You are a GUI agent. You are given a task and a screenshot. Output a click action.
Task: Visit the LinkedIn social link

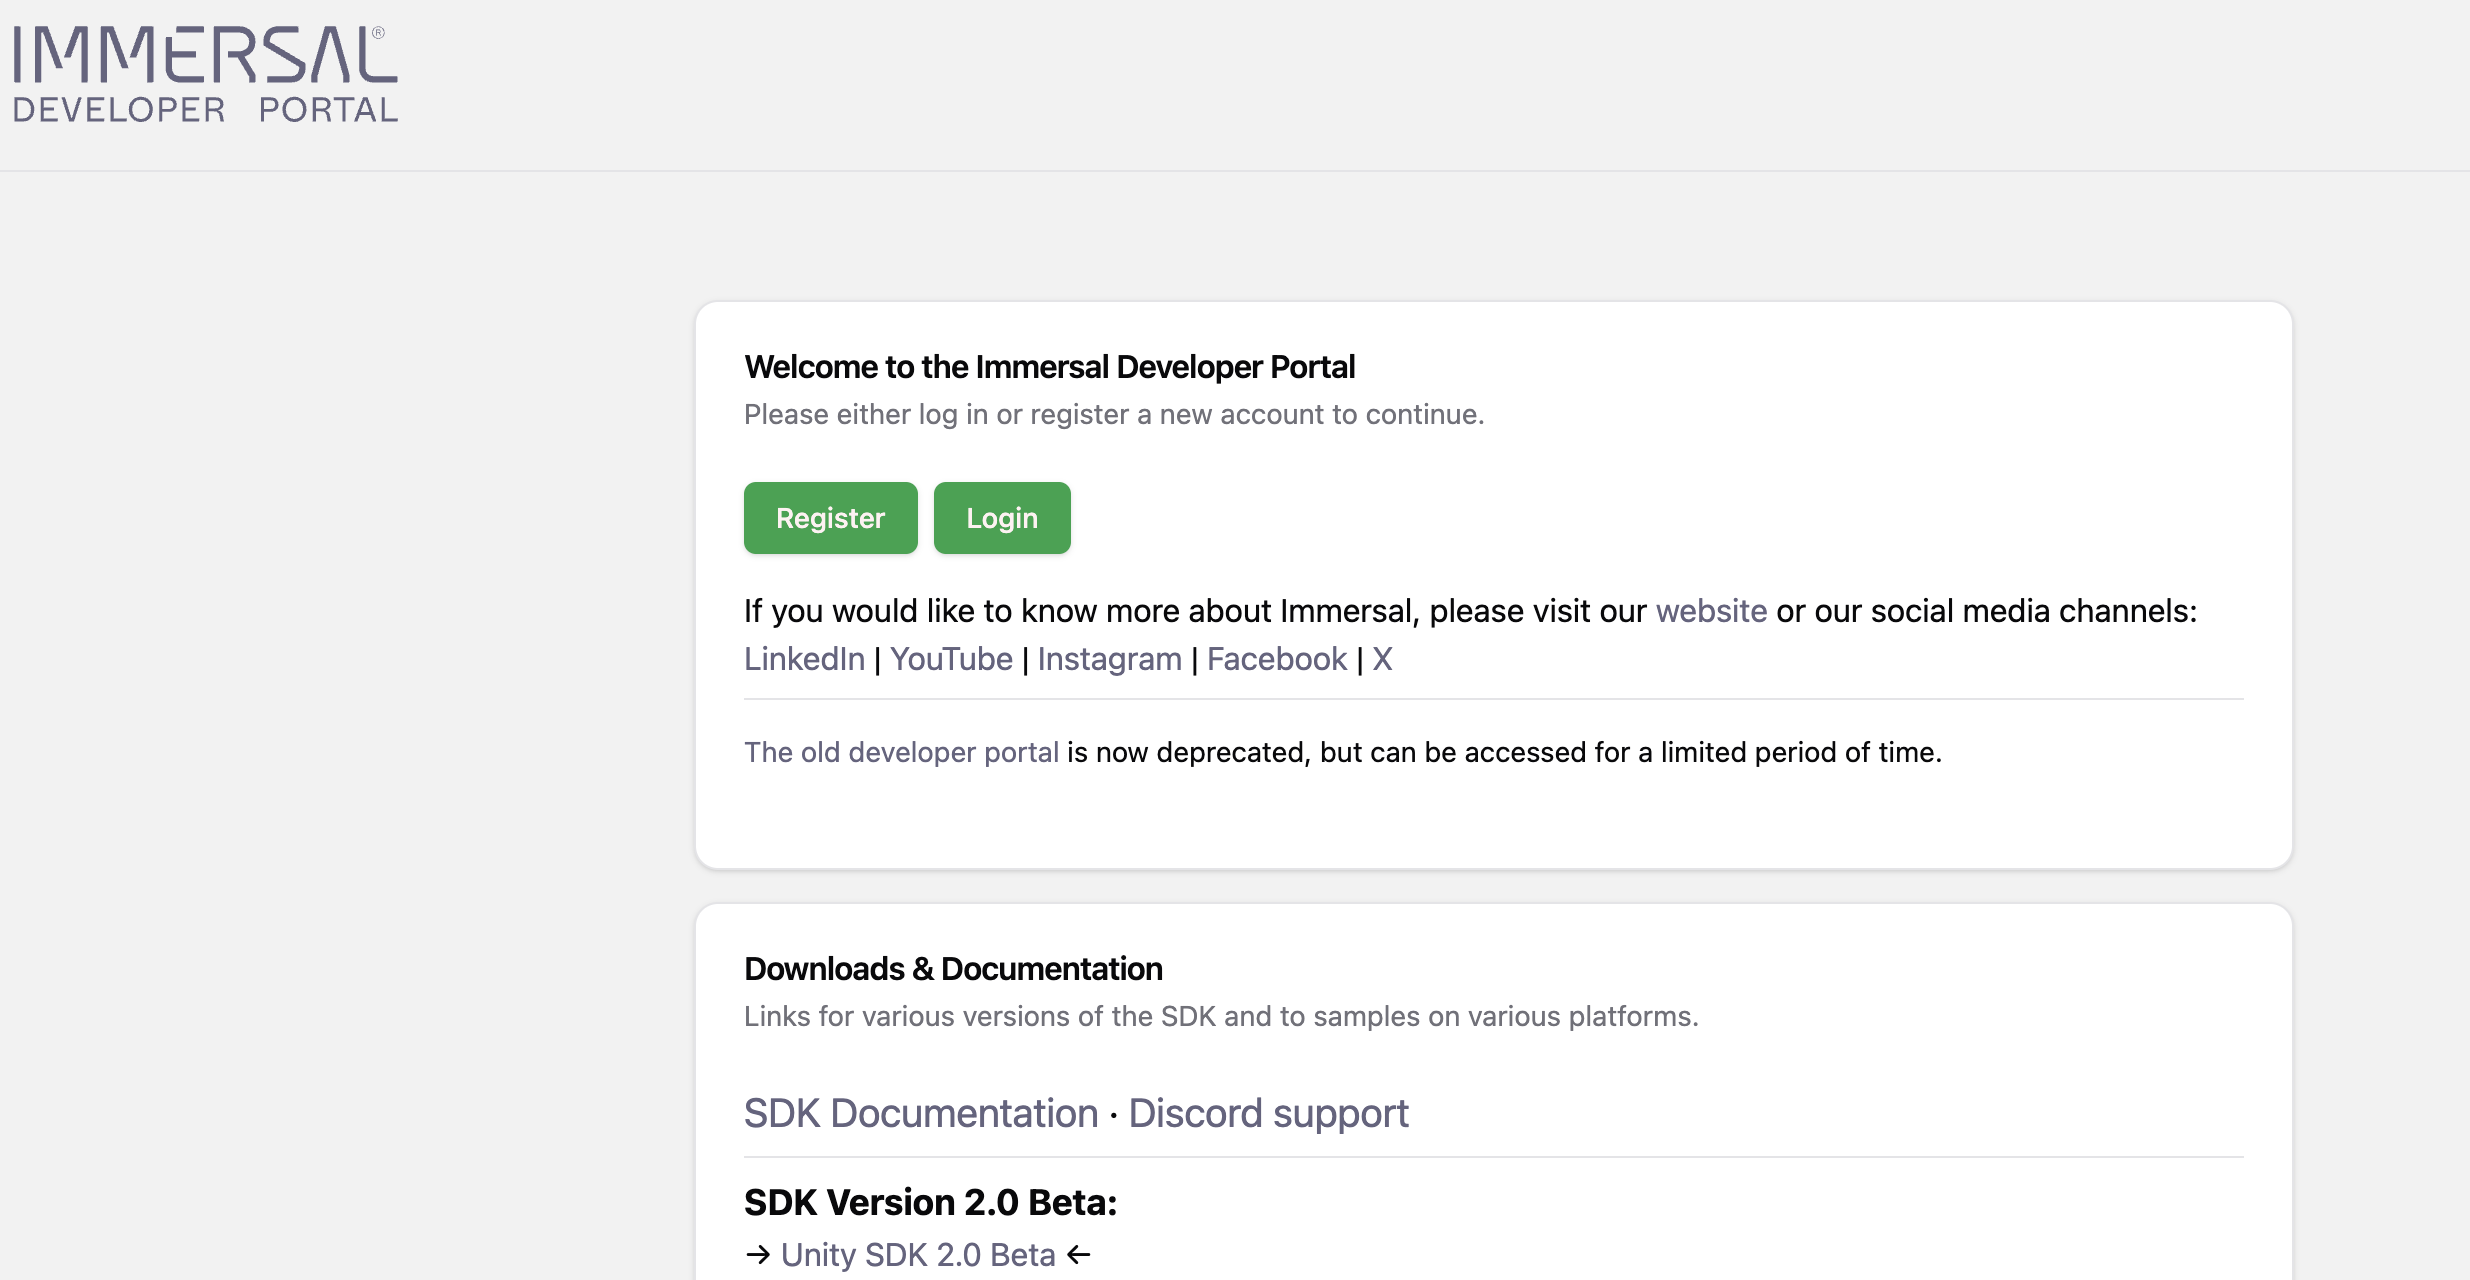pos(804,659)
